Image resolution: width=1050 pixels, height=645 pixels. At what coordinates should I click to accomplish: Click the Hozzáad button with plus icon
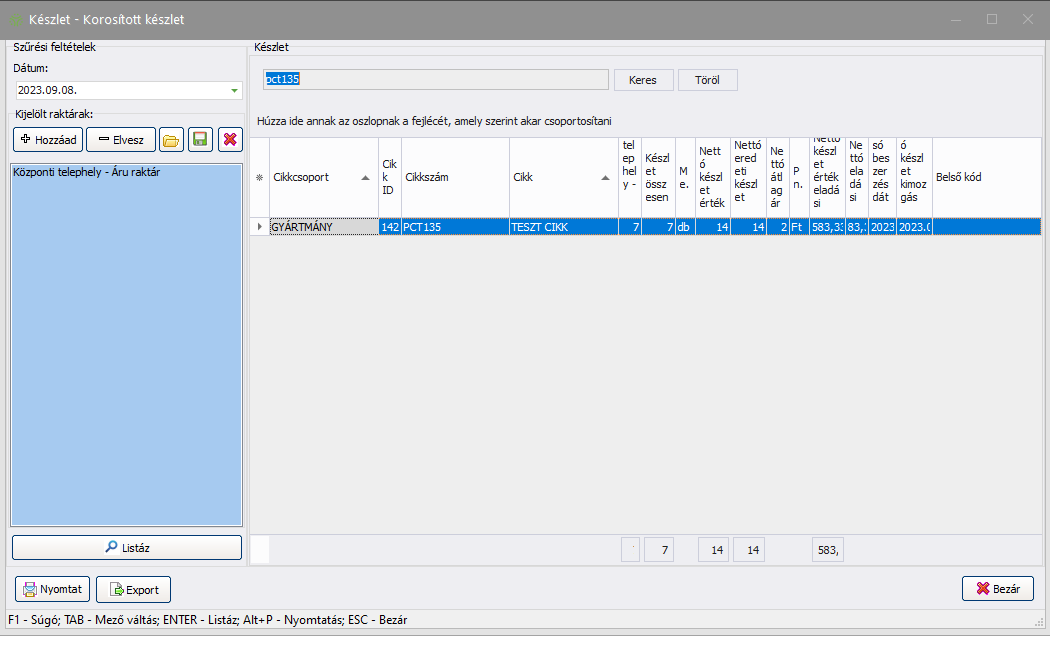[48, 140]
